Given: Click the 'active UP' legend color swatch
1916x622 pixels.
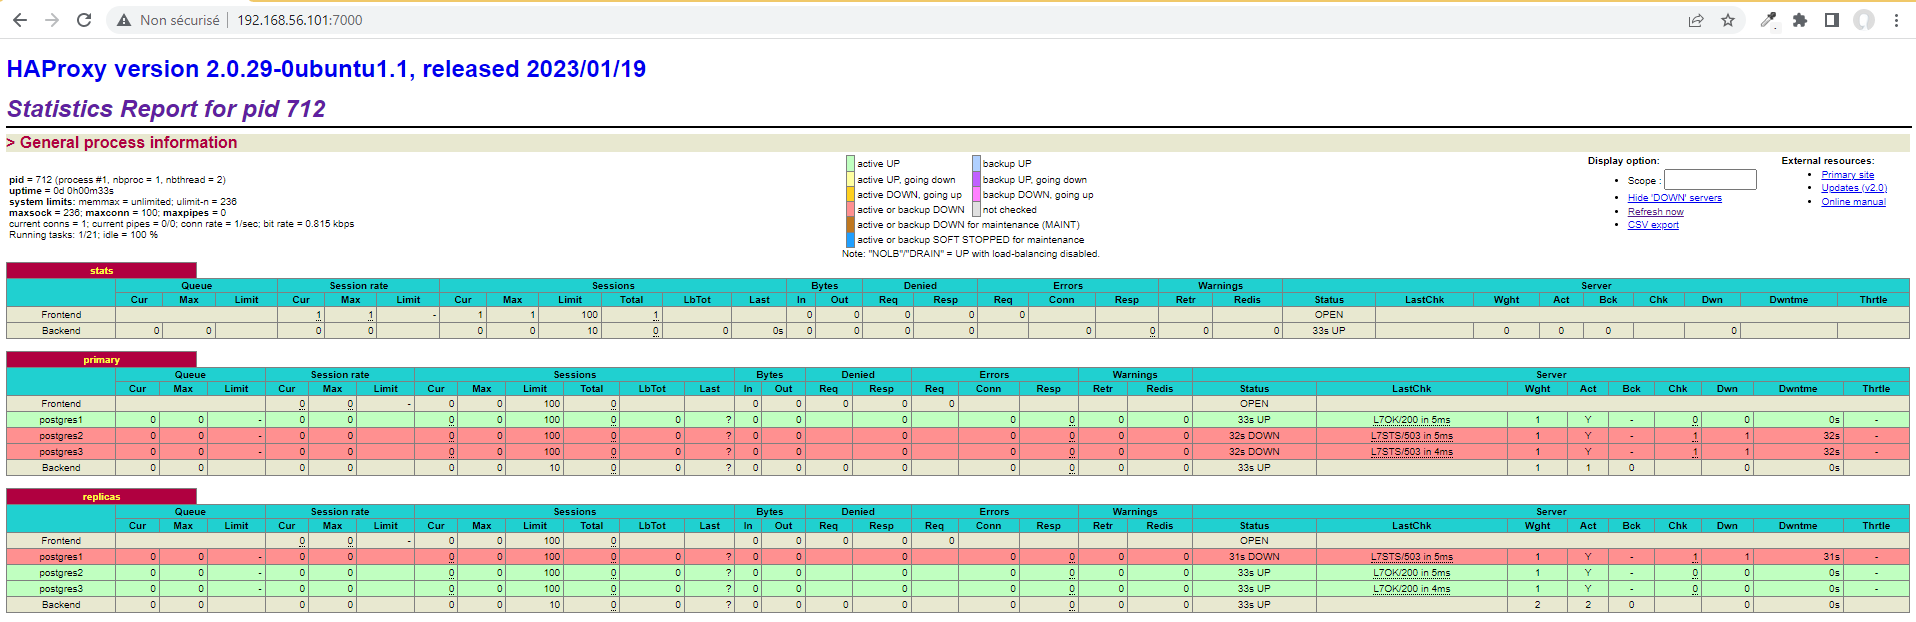Looking at the screenshot, I should coord(850,164).
